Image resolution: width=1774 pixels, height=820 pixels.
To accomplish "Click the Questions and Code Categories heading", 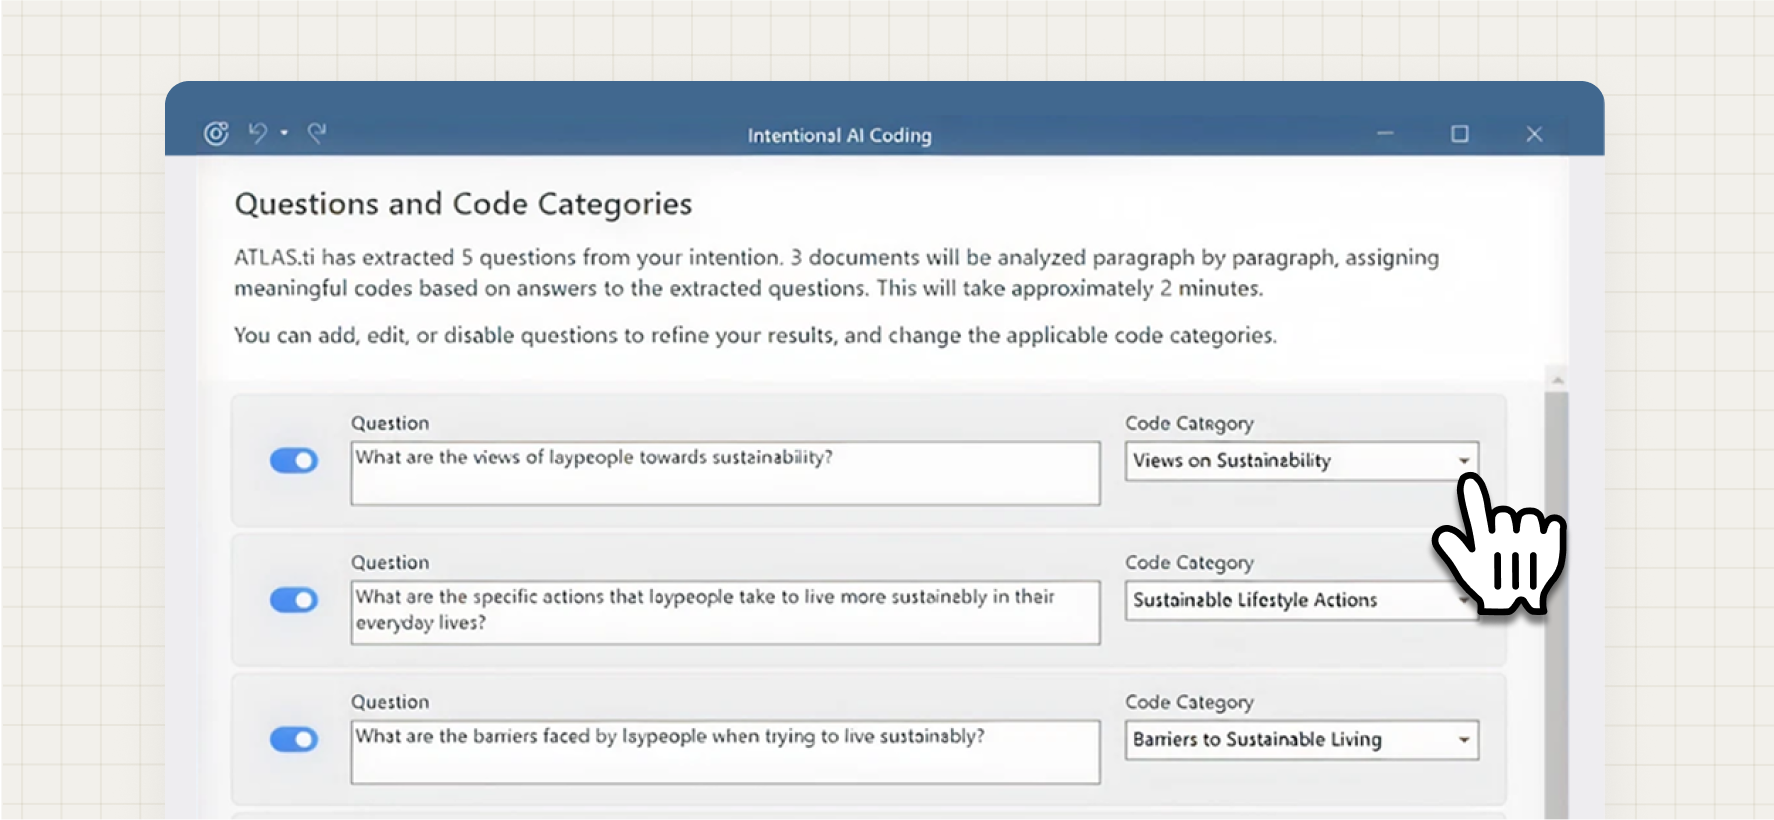I will point(463,204).
